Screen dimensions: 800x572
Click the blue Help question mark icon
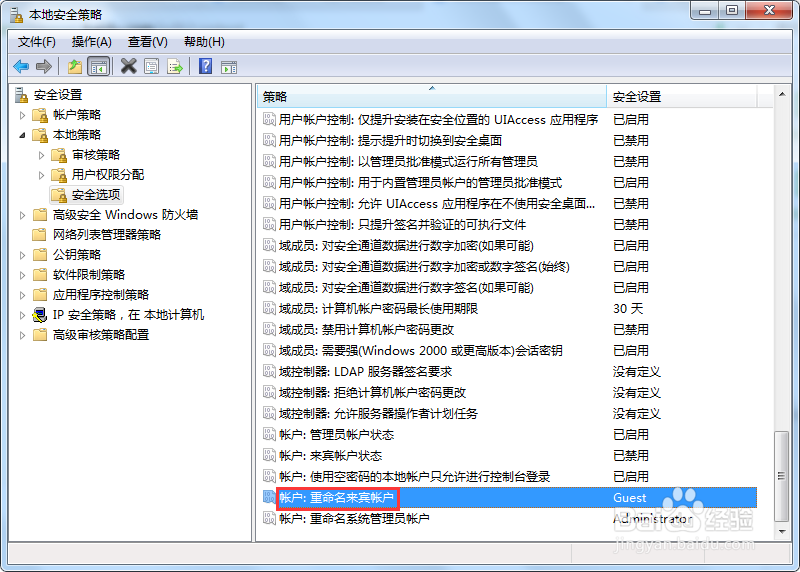coord(205,66)
